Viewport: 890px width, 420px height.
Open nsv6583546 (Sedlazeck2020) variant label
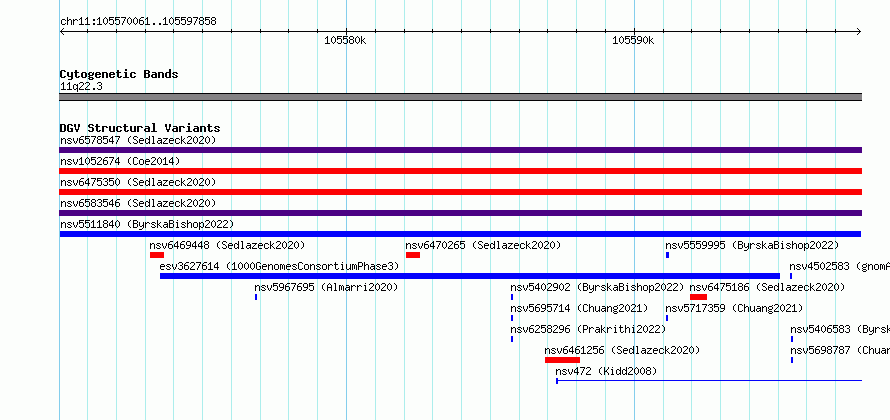pos(138,203)
